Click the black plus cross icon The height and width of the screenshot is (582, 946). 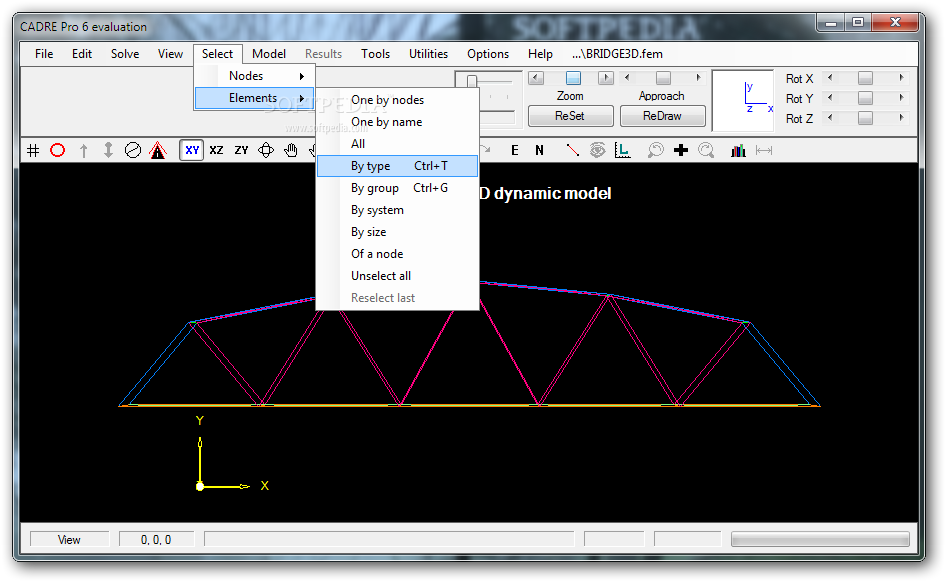tap(681, 150)
